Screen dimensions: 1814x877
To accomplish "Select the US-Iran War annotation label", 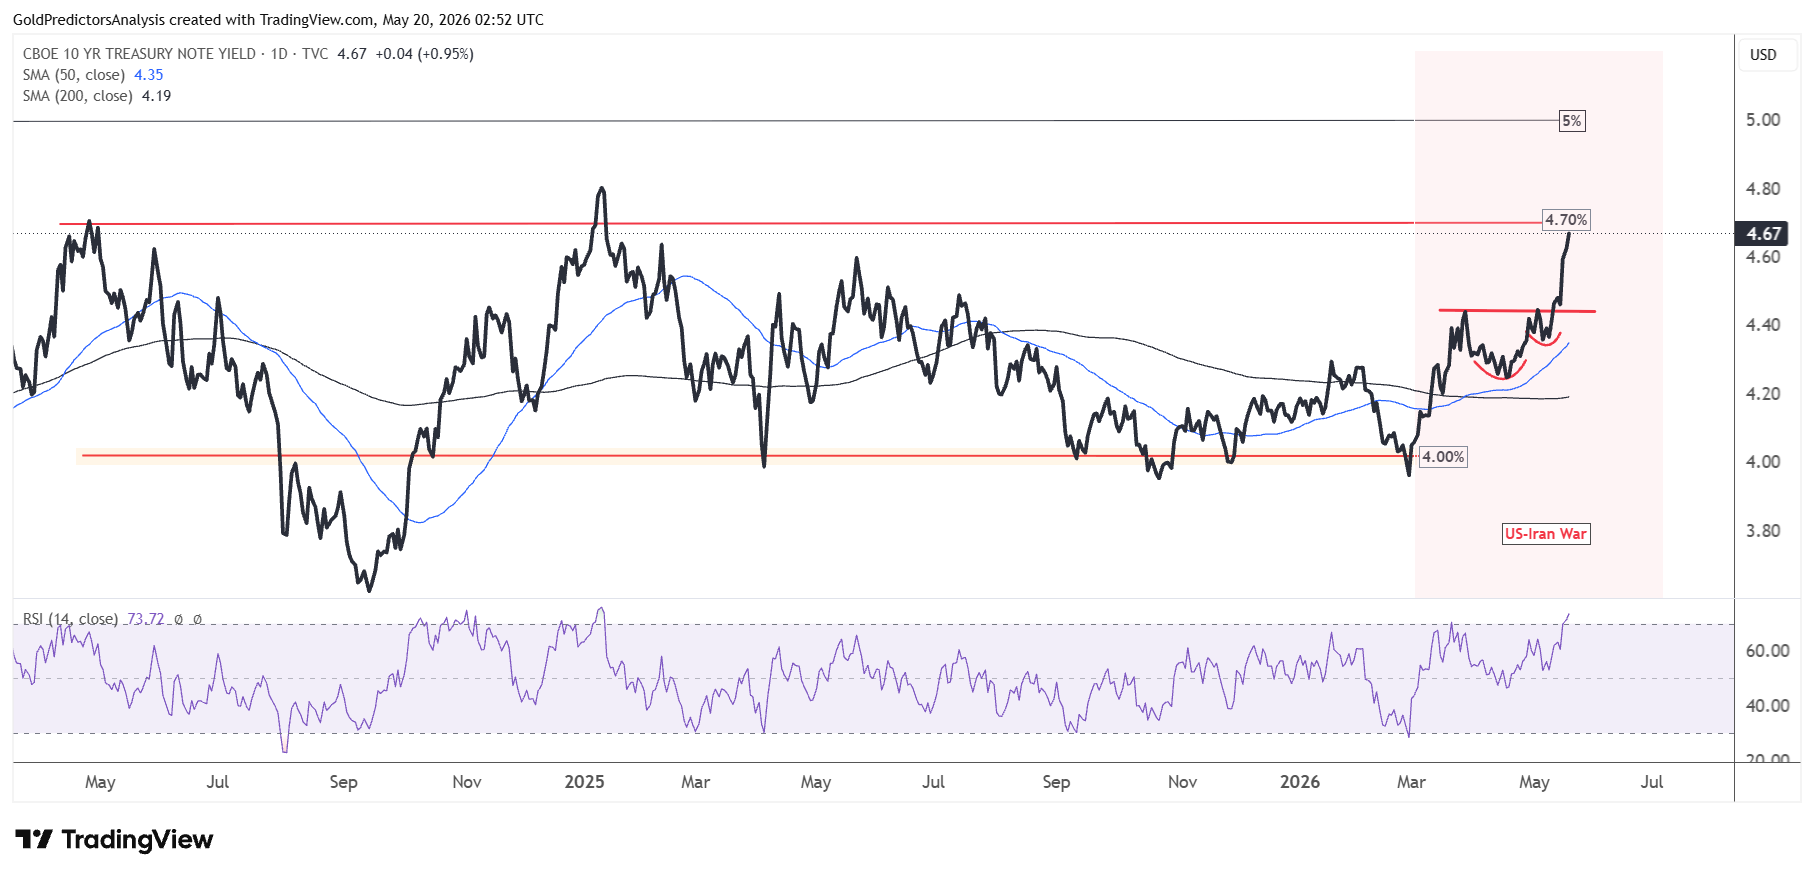I will tap(1546, 534).
